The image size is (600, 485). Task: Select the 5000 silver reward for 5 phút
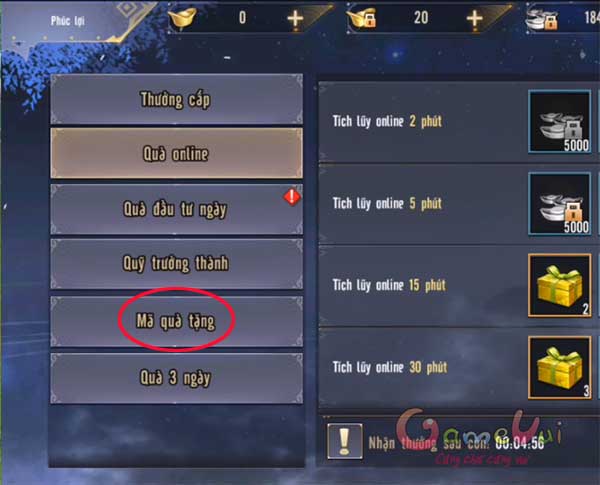coord(559,203)
